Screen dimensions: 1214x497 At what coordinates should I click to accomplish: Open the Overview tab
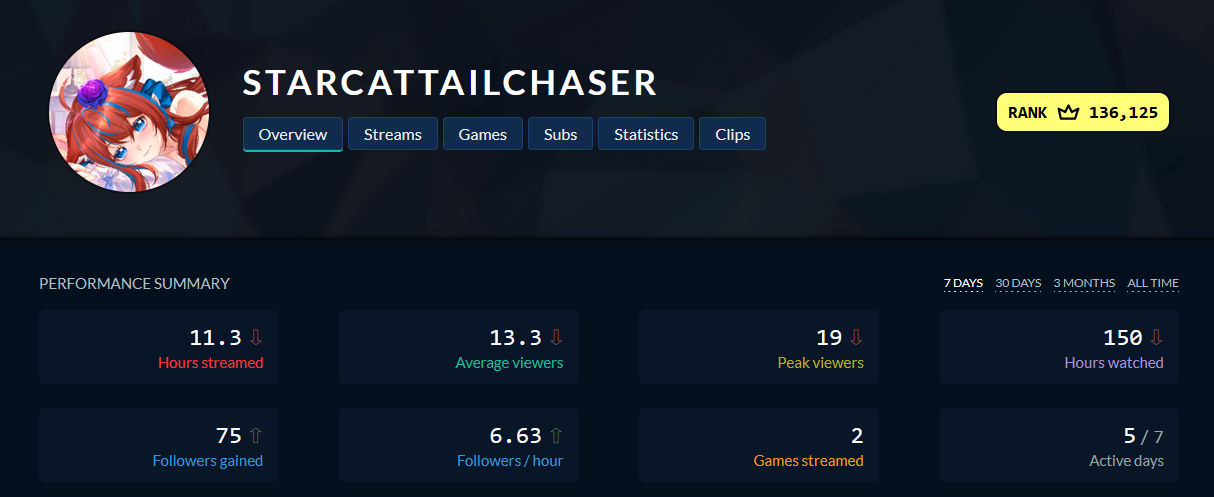pyautogui.click(x=293, y=134)
